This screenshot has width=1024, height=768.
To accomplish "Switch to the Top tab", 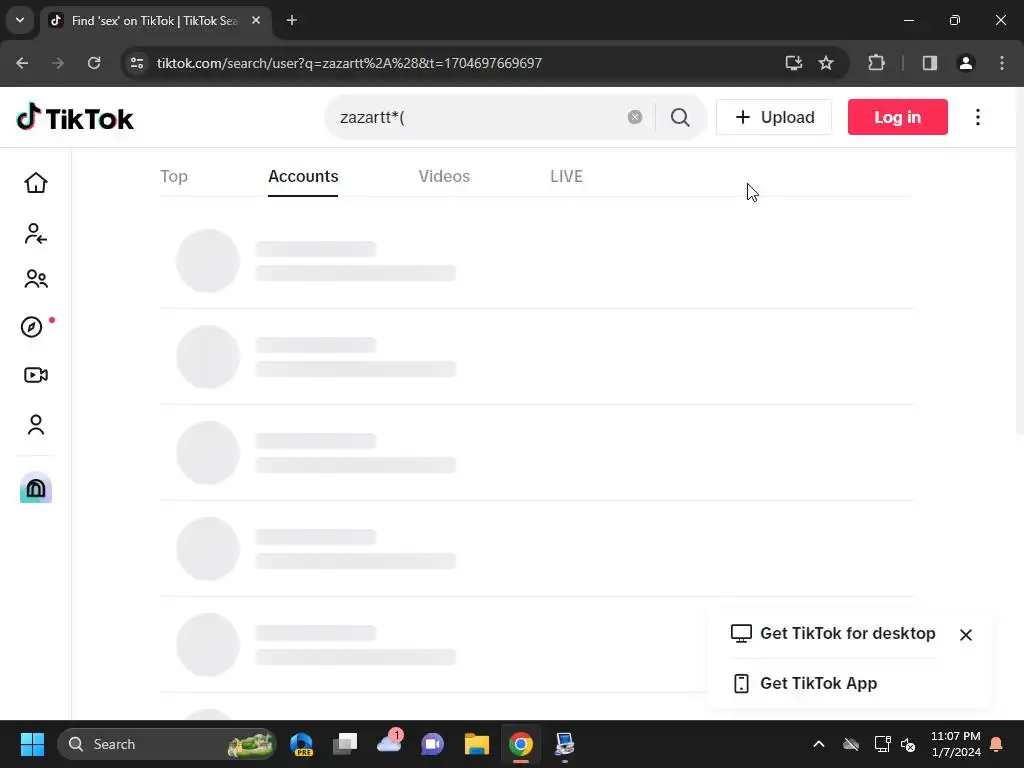I will (174, 176).
